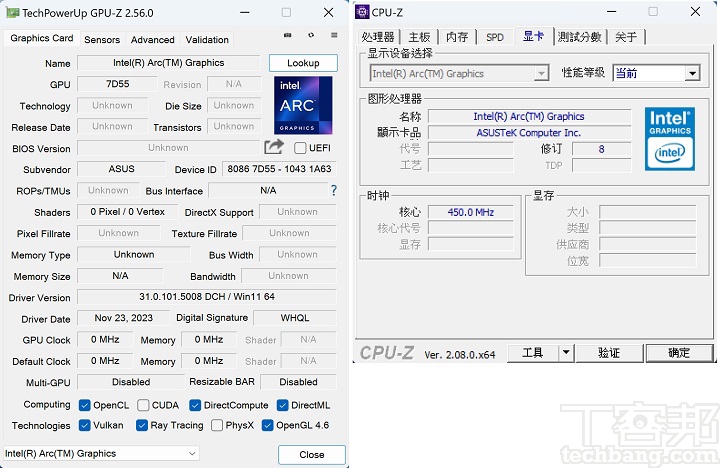The image size is (720, 468).
Task: Switch to the Validation tab
Action: point(207,39)
